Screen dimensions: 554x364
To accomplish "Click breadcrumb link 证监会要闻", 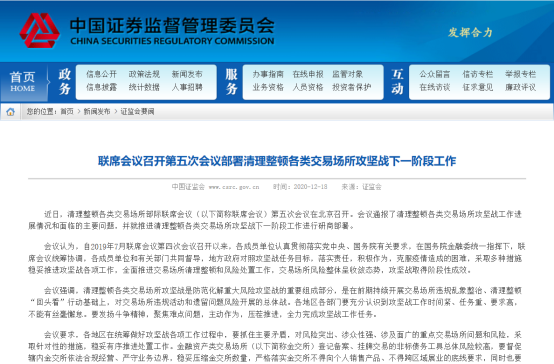I will point(137,112).
